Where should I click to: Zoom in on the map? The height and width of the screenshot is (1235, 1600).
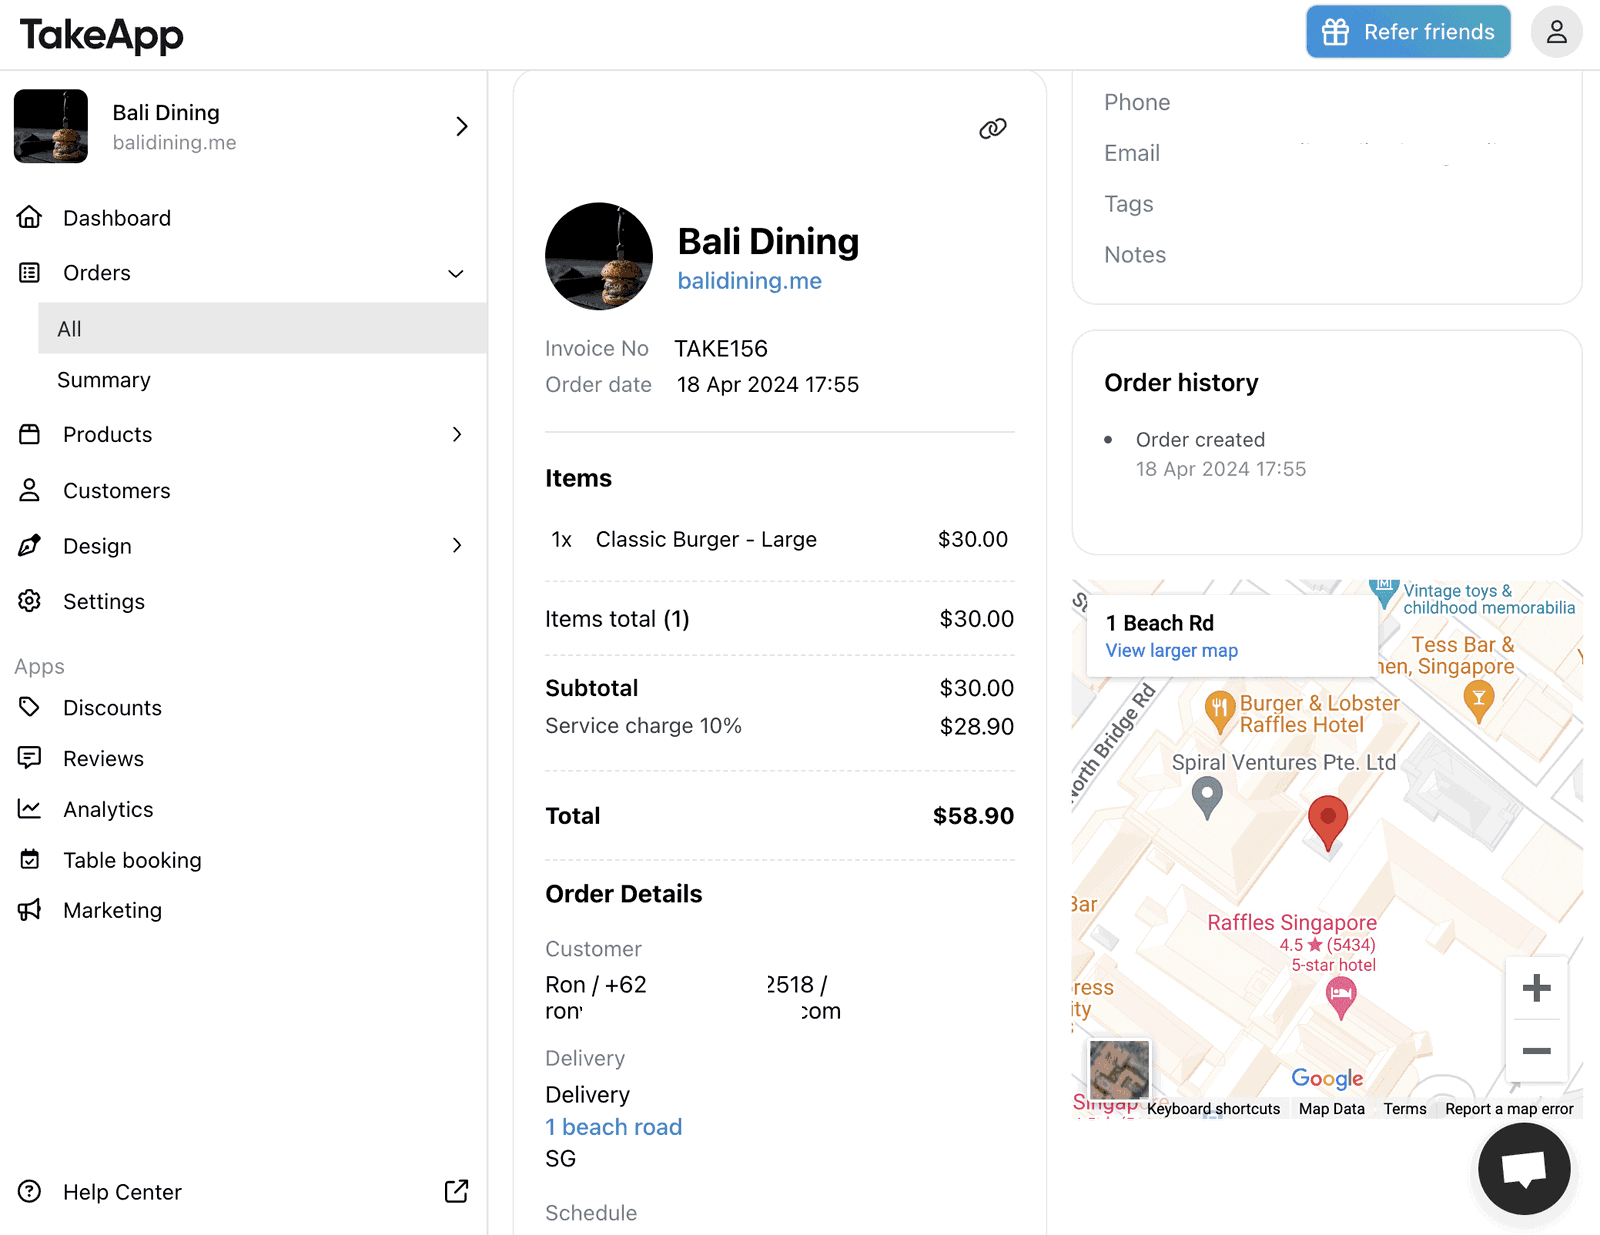[x=1536, y=989]
